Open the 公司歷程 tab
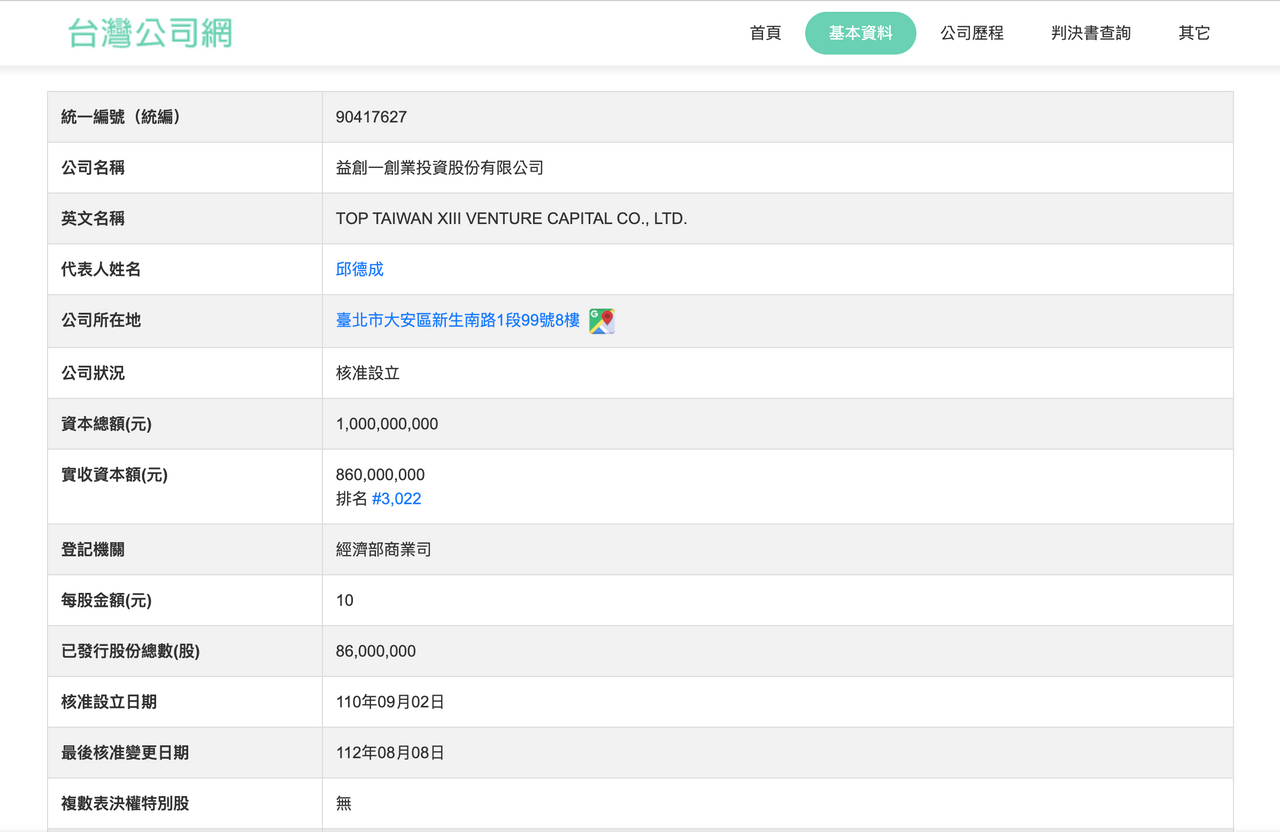1280x832 pixels. coord(972,33)
